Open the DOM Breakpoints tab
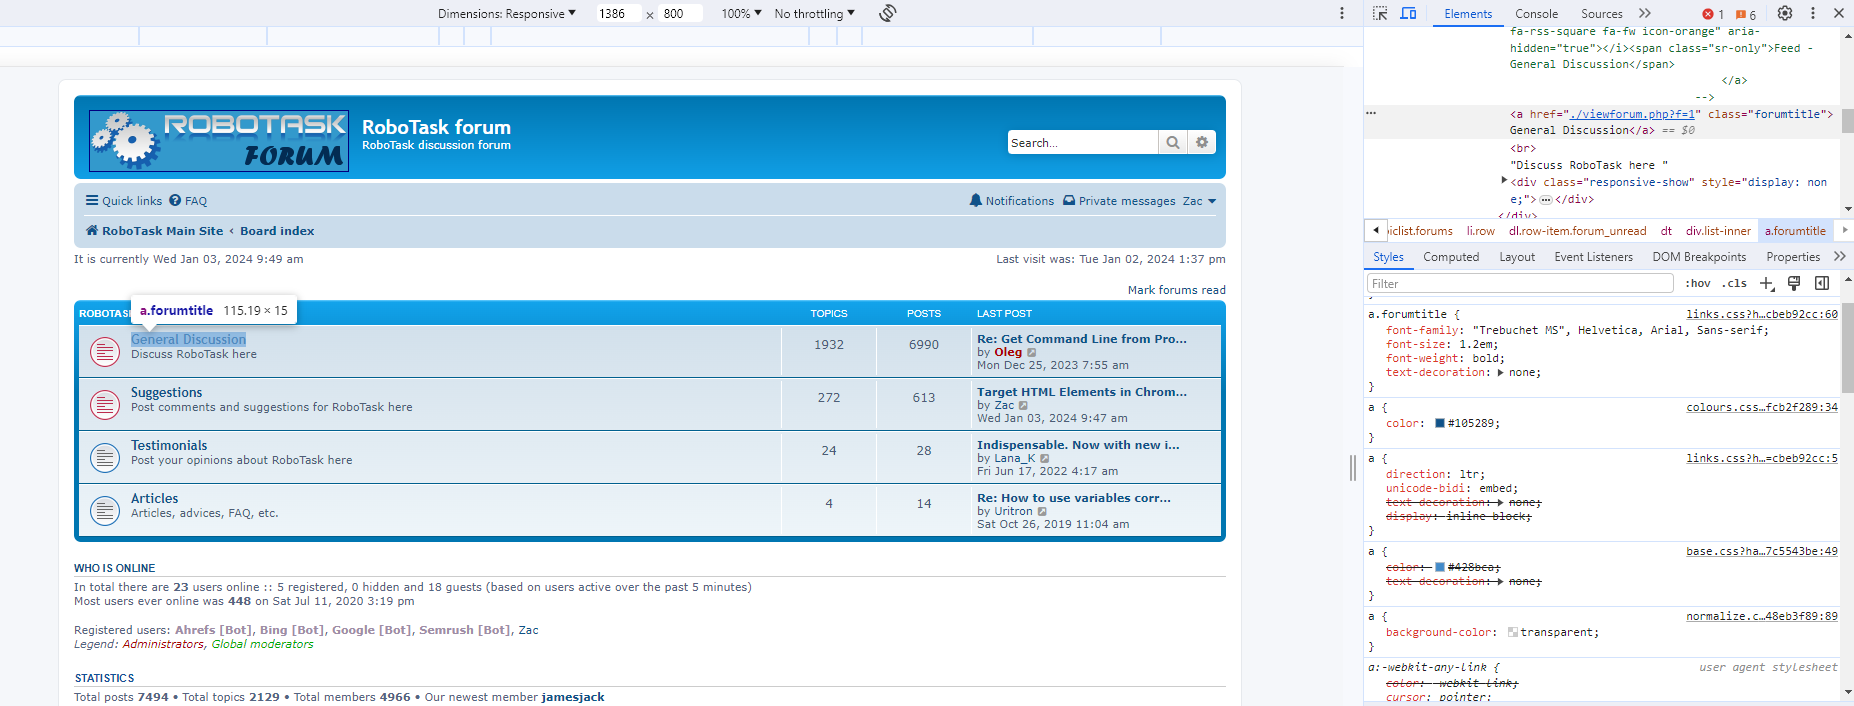Viewport: 1854px width, 706px height. click(1700, 257)
